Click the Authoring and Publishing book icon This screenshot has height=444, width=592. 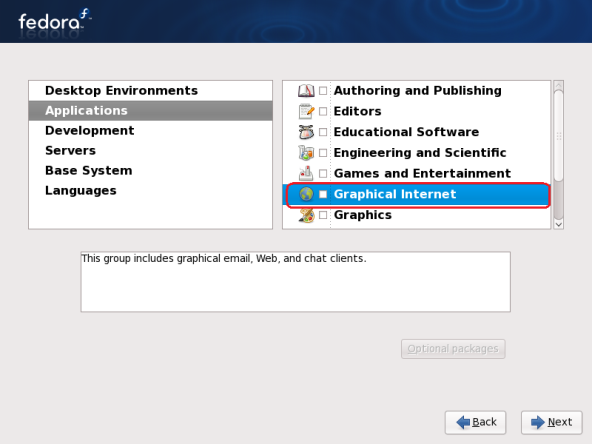tap(306, 91)
